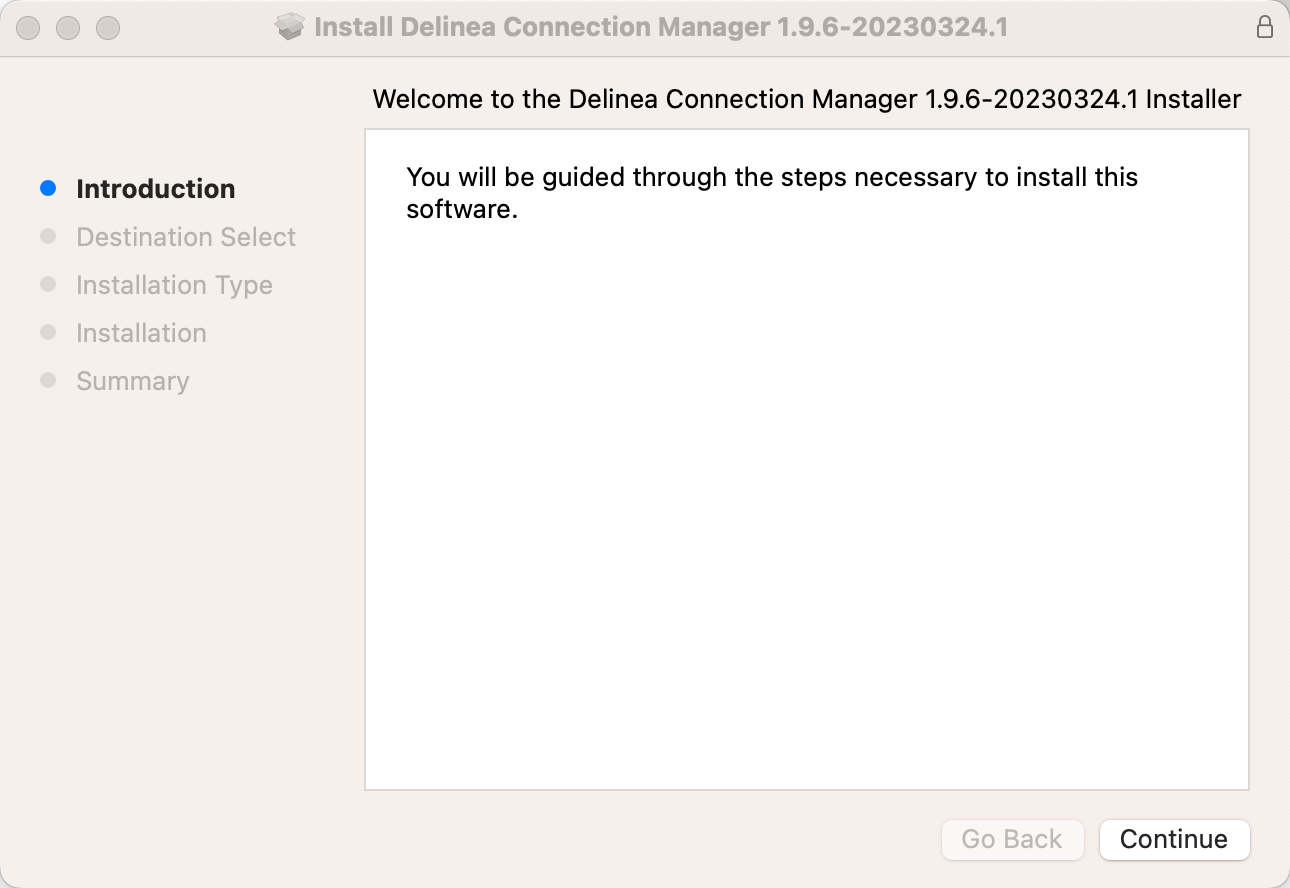
Task: Select the Introduction step in the sidebar
Action: [x=156, y=188]
